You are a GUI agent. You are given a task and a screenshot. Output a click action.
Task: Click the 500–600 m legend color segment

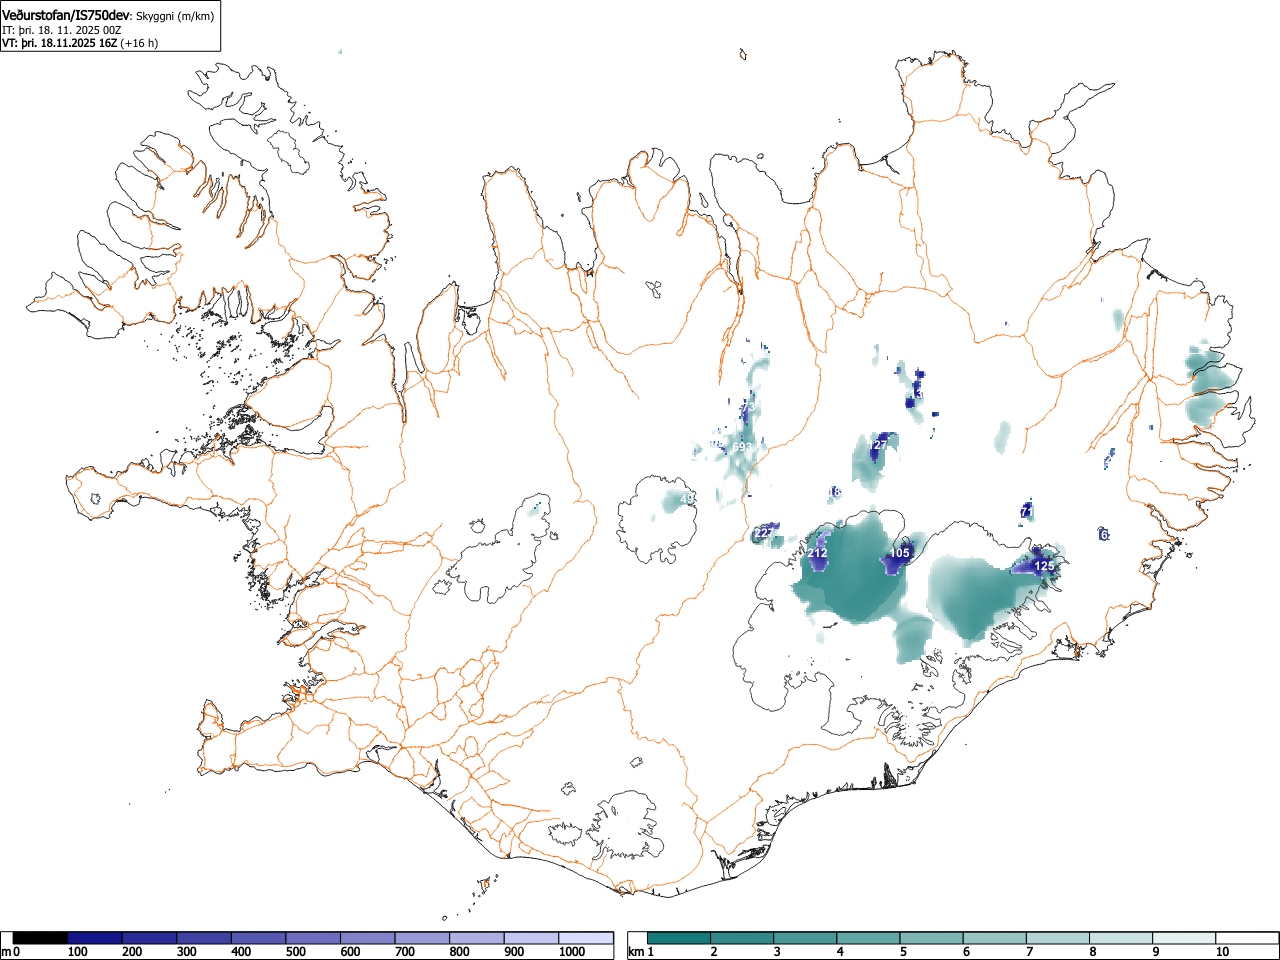[x=312, y=938]
